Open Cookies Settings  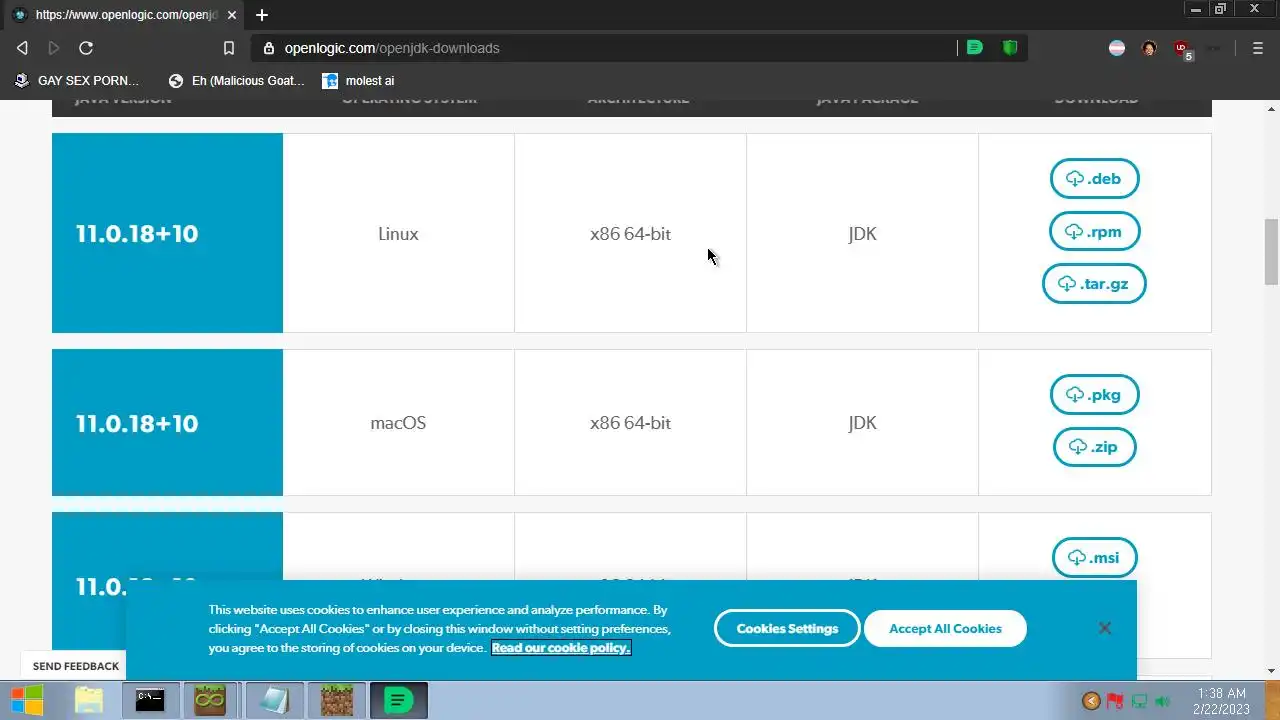click(787, 628)
